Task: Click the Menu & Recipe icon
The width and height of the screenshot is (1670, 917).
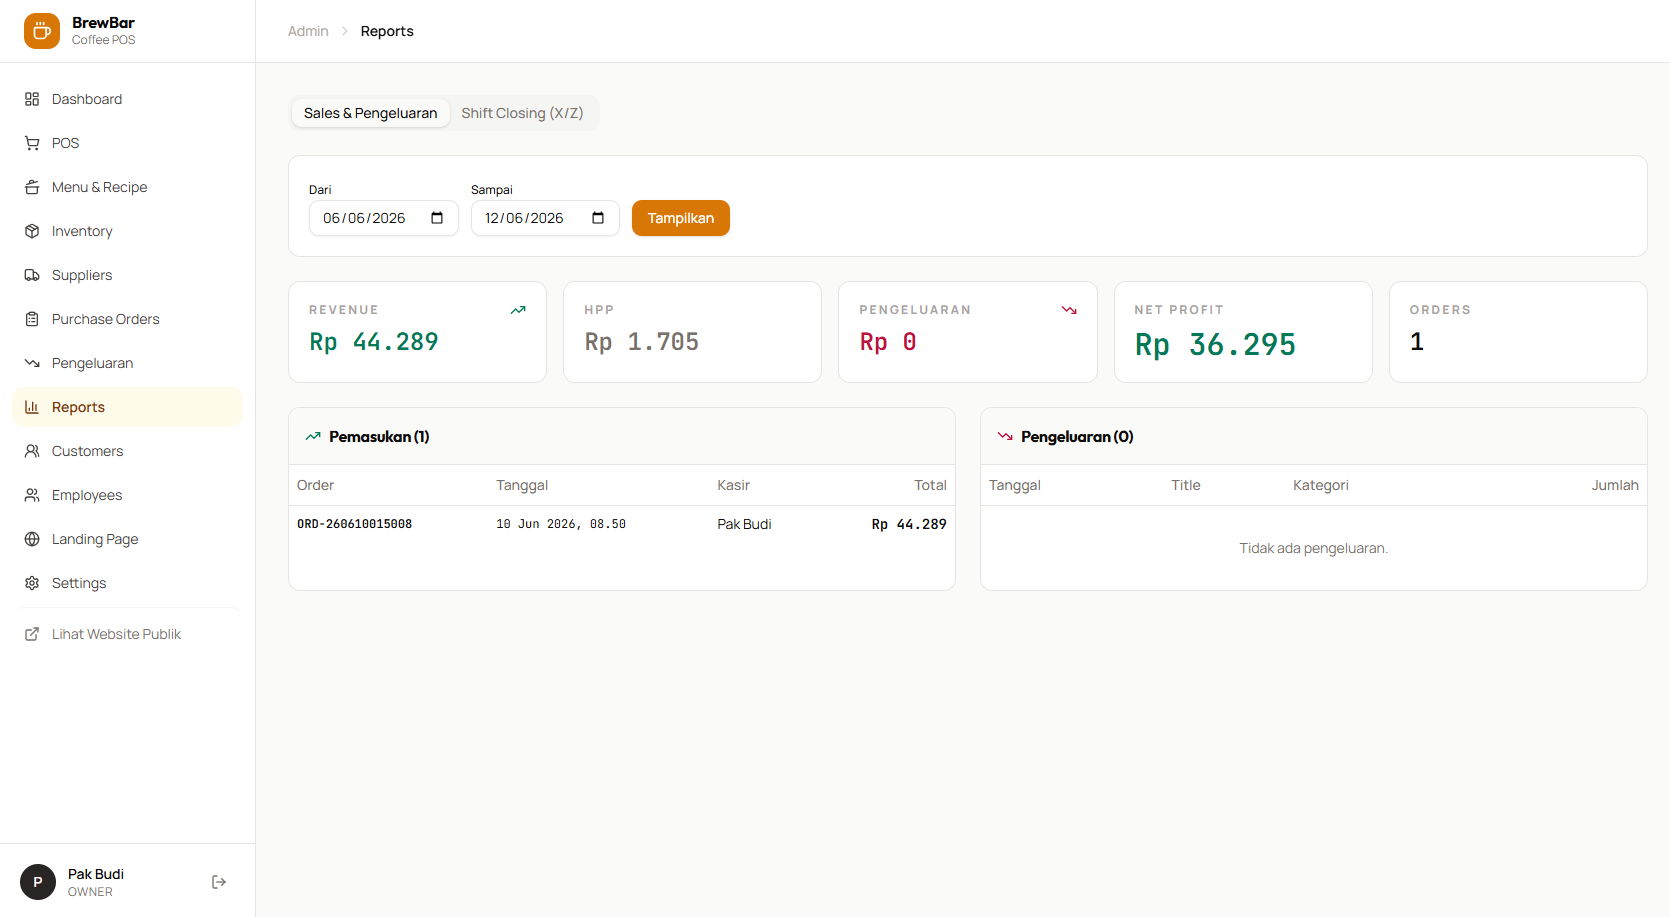Action: (x=32, y=187)
